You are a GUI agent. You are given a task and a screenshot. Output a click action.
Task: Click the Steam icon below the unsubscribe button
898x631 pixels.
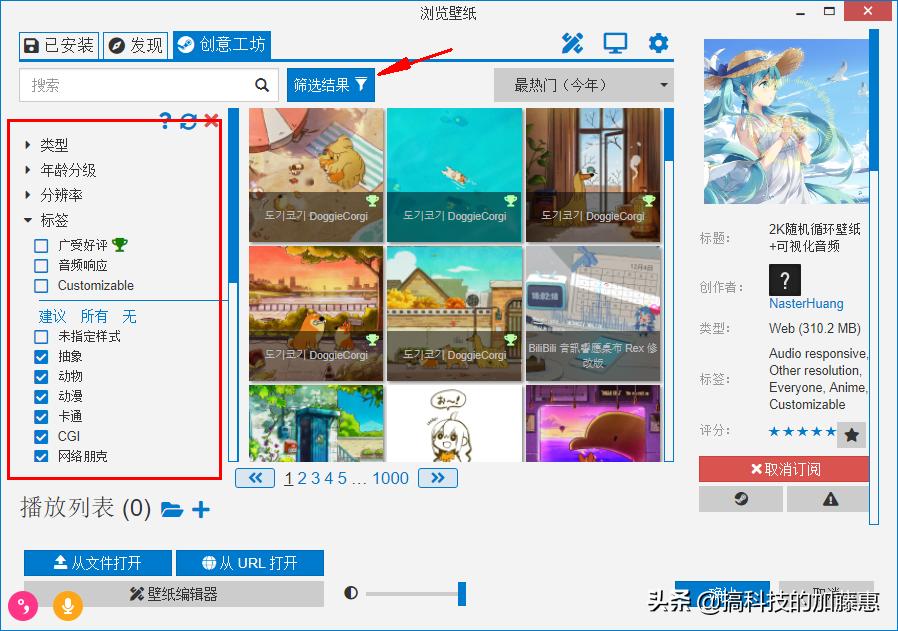(740, 498)
